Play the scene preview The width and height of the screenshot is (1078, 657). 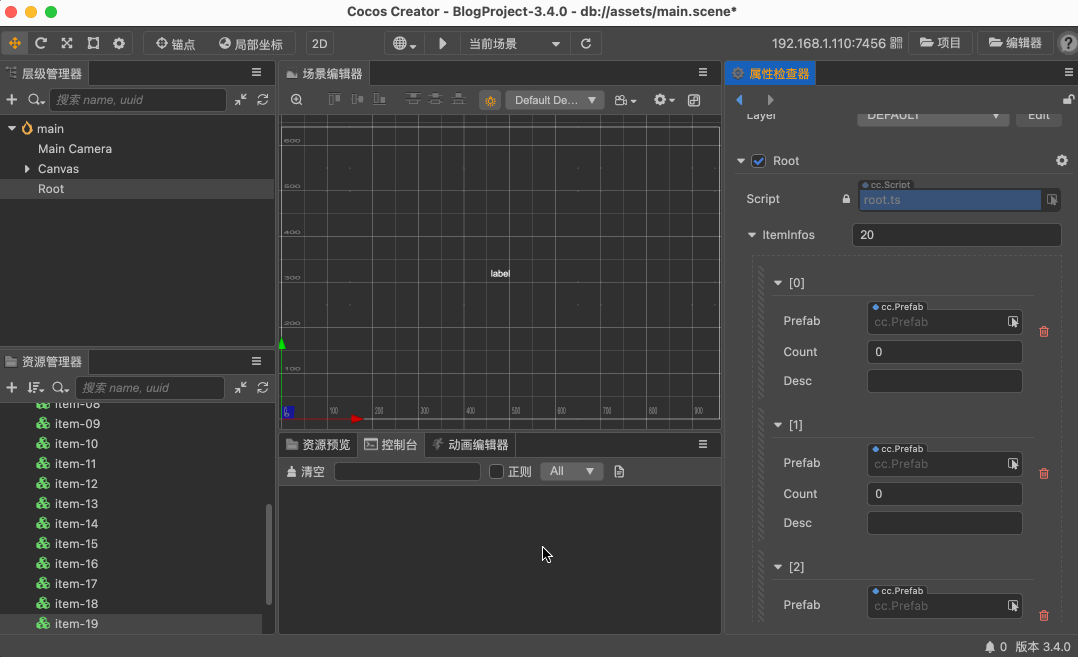coord(443,43)
